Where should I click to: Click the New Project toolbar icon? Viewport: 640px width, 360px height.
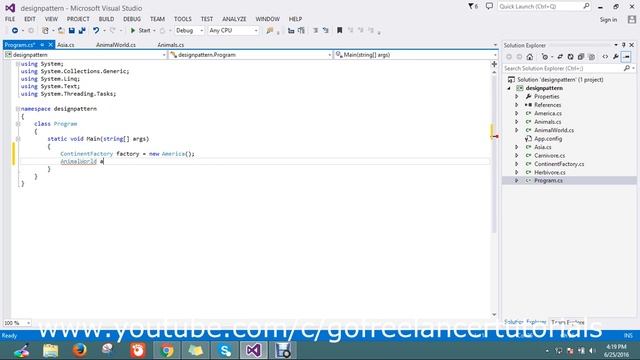45,31
